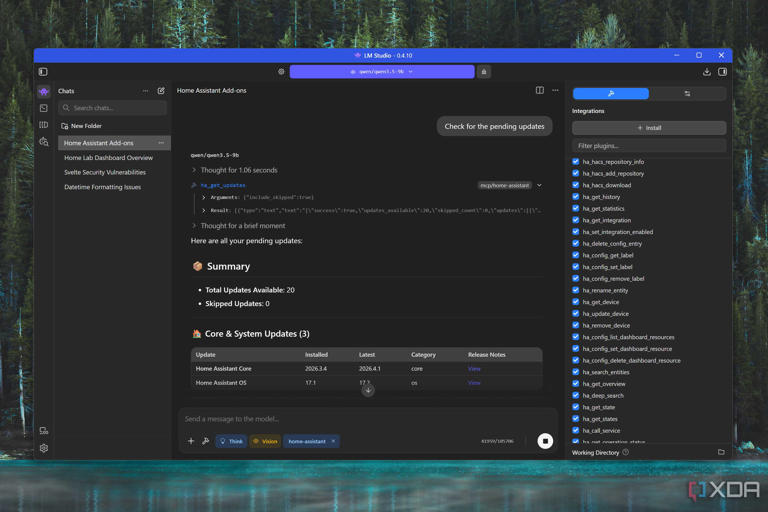Expand the 'Thought for 1.06 seconds' section

(x=194, y=170)
